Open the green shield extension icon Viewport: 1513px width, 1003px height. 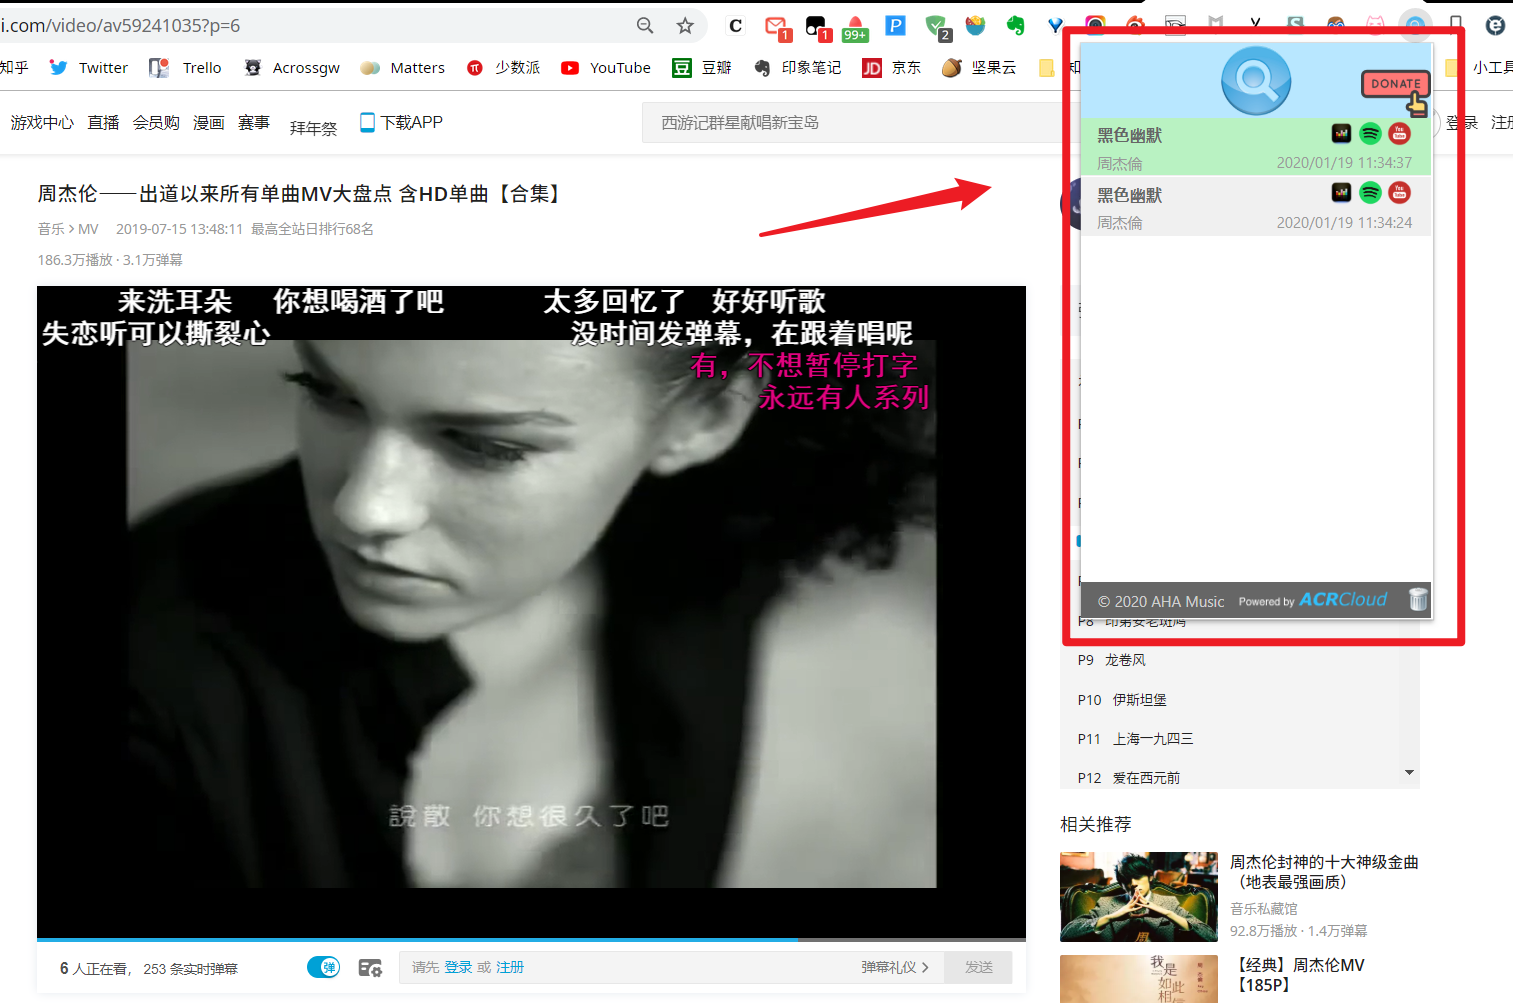(x=936, y=27)
